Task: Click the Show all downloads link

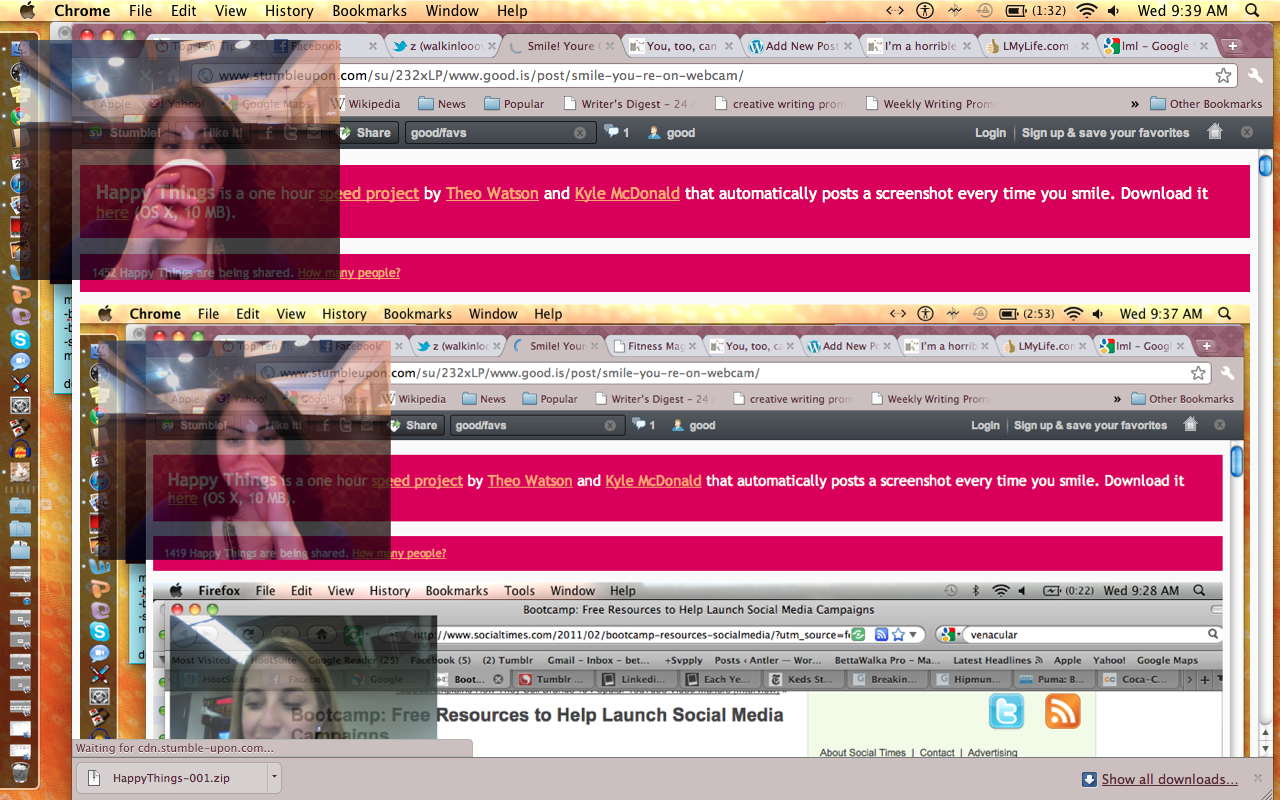Action: click(x=1169, y=779)
